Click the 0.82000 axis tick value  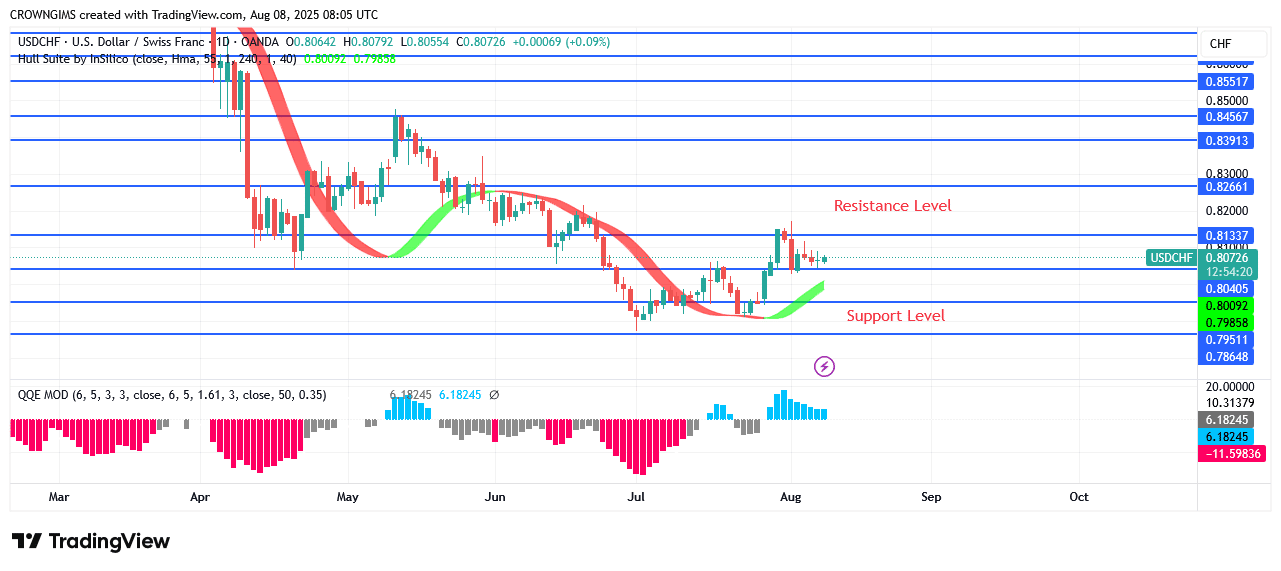pyautogui.click(x=1226, y=211)
